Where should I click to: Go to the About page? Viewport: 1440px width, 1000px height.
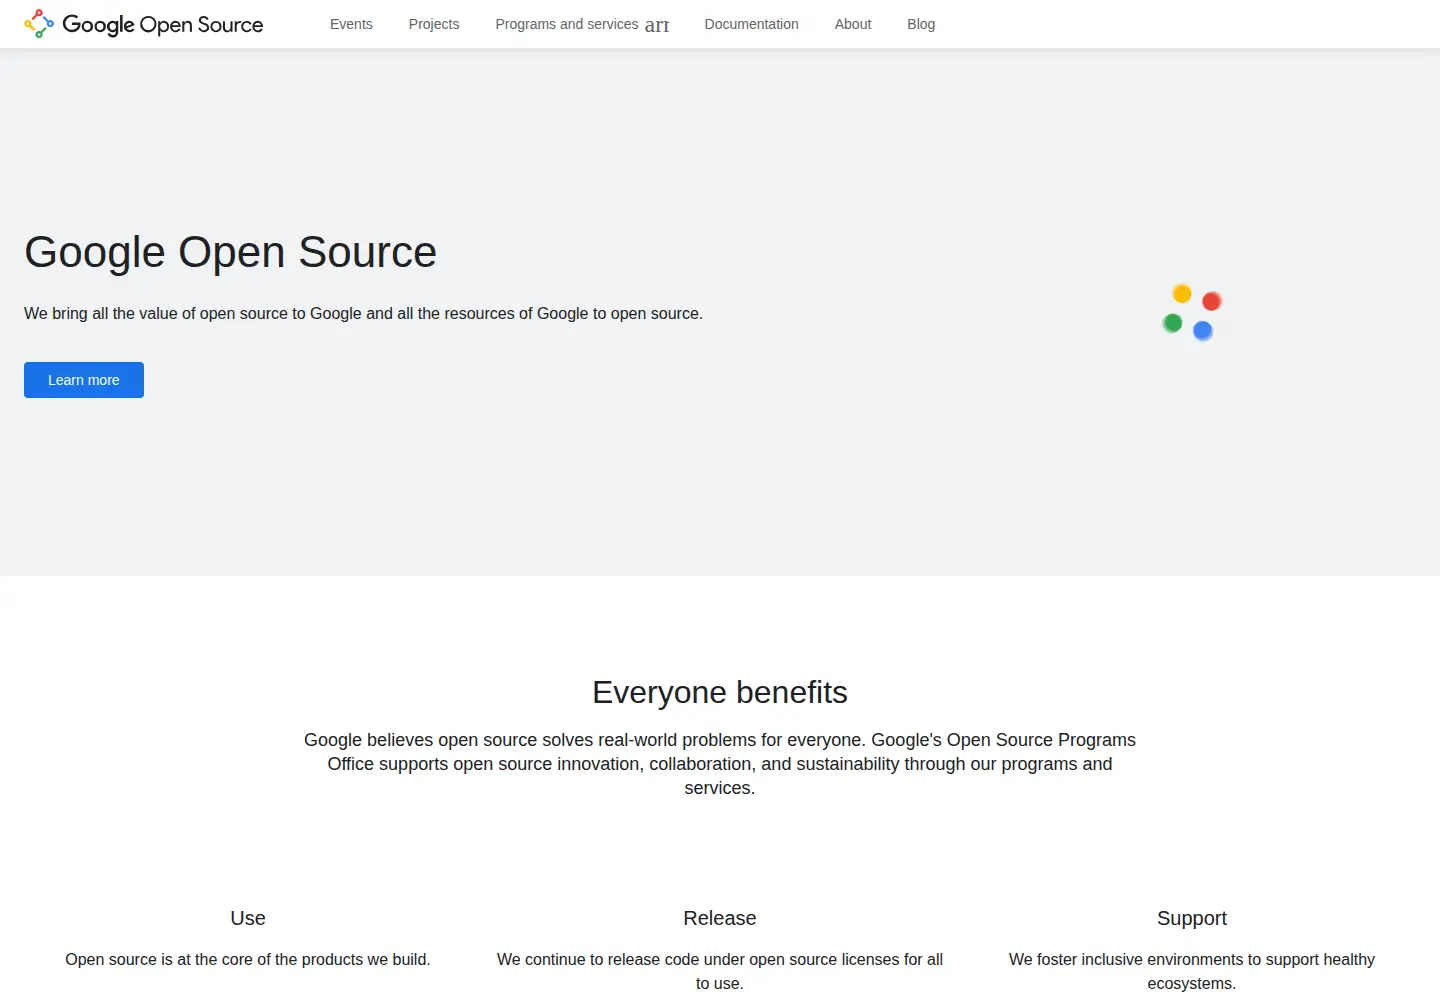[x=853, y=24]
